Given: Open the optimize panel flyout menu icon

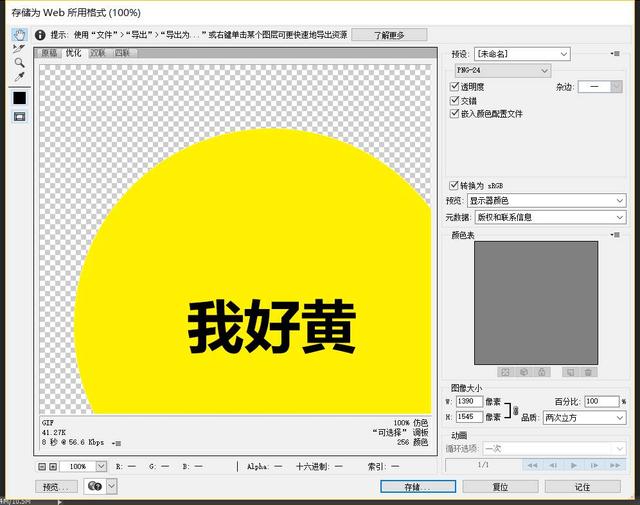Looking at the screenshot, I should point(616,53).
